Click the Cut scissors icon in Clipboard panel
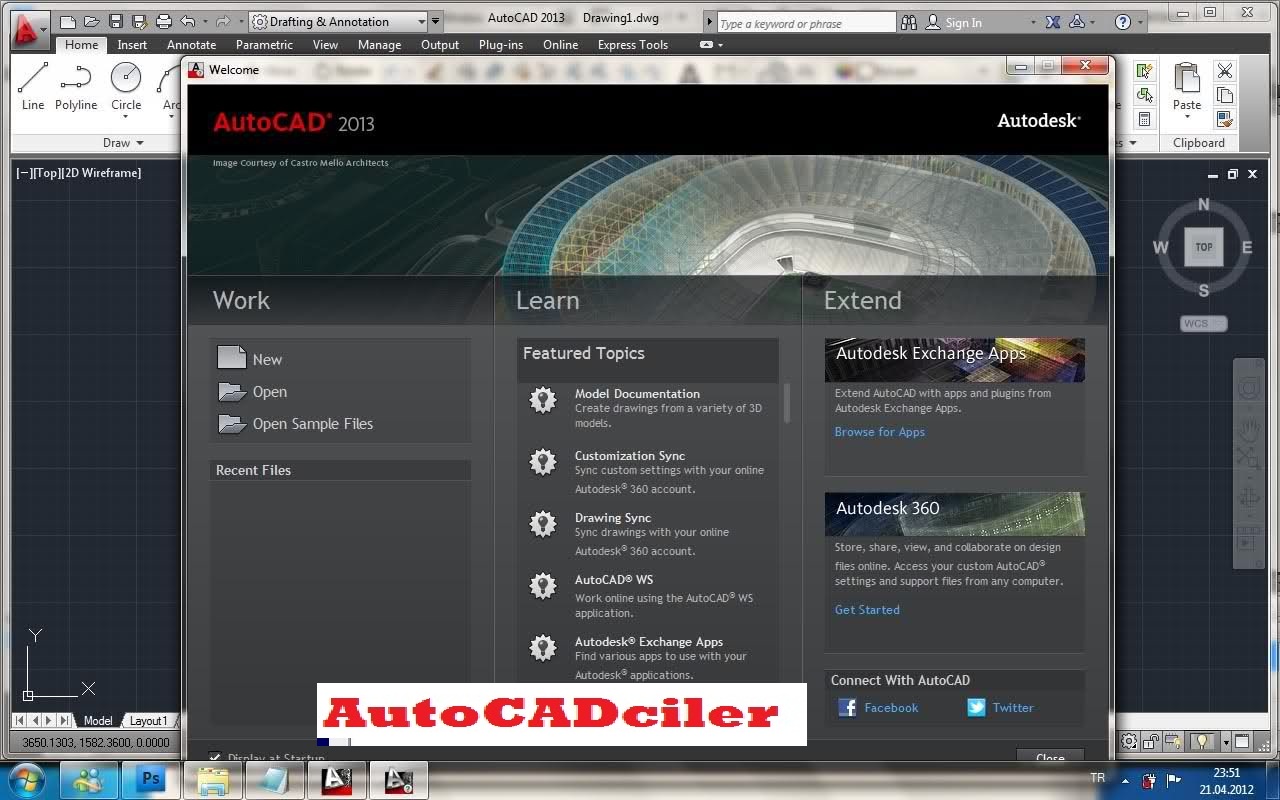 click(1225, 71)
